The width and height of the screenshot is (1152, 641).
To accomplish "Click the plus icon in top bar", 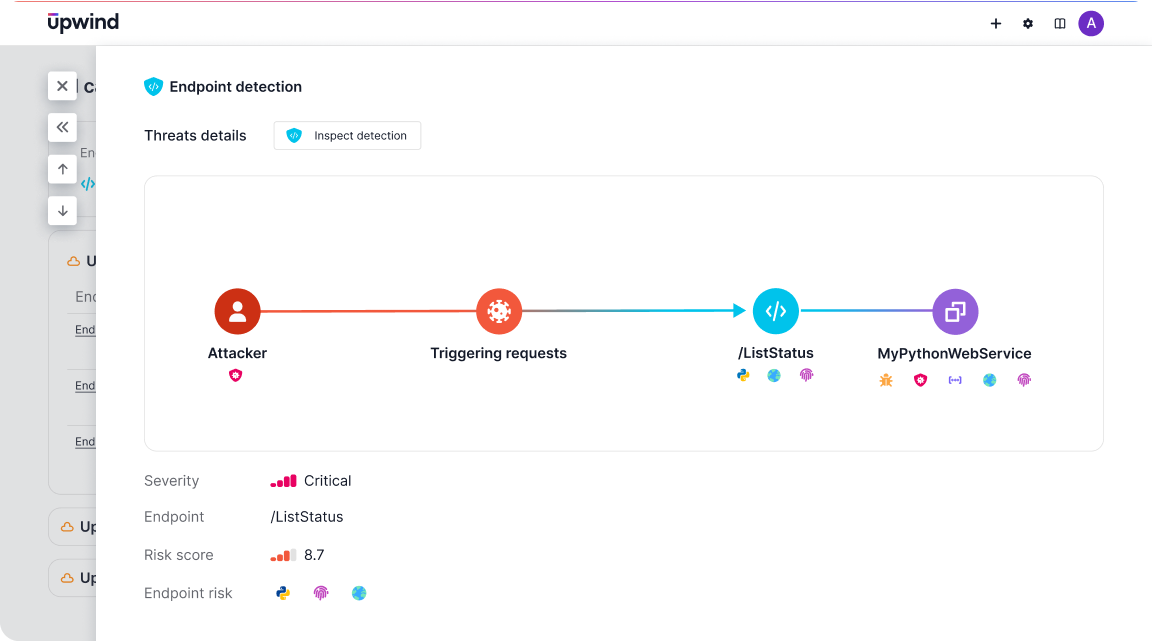I will 996,24.
